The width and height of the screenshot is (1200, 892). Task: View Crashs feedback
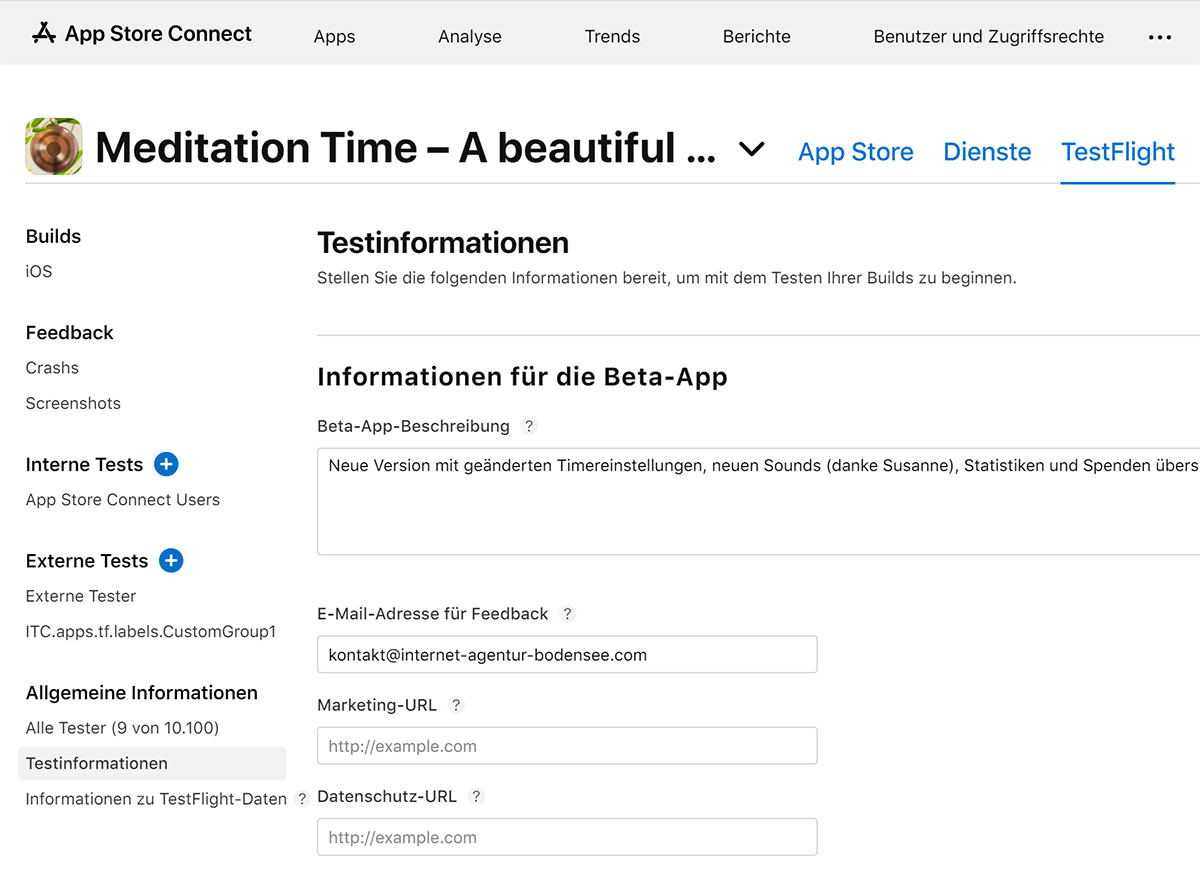coord(52,367)
